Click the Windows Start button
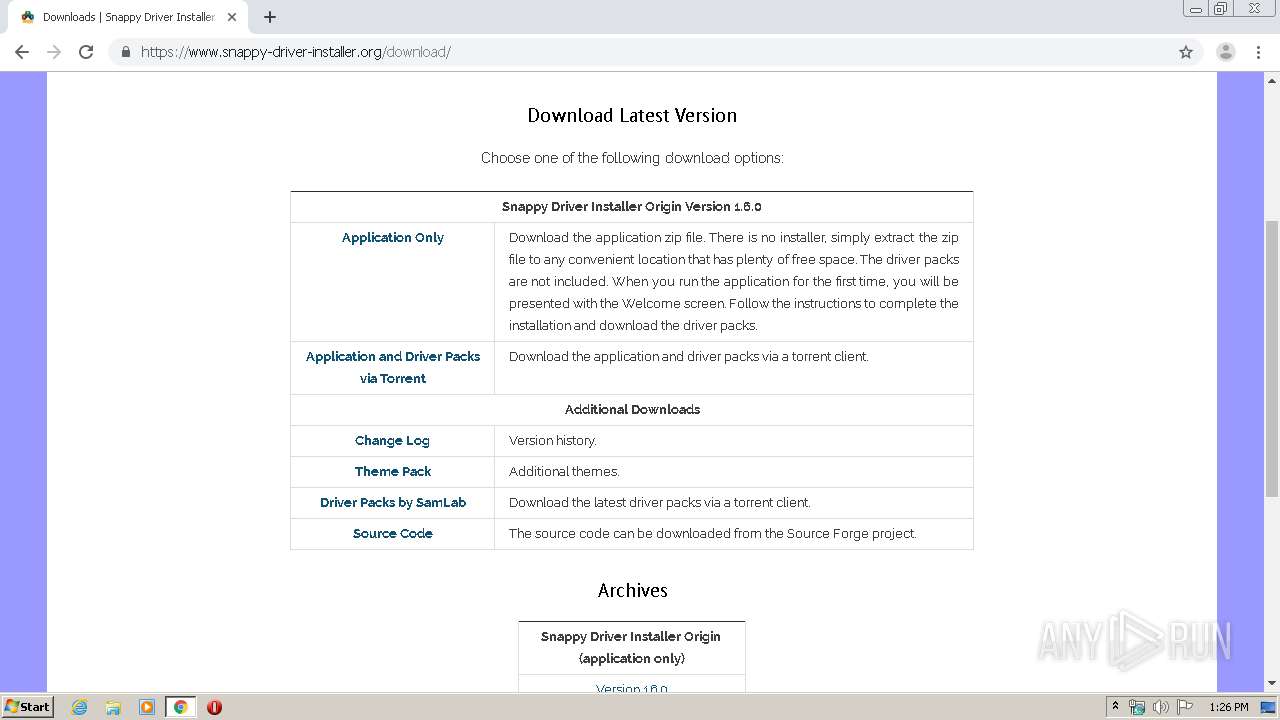The width and height of the screenshot is (1280, 720). 27,706
